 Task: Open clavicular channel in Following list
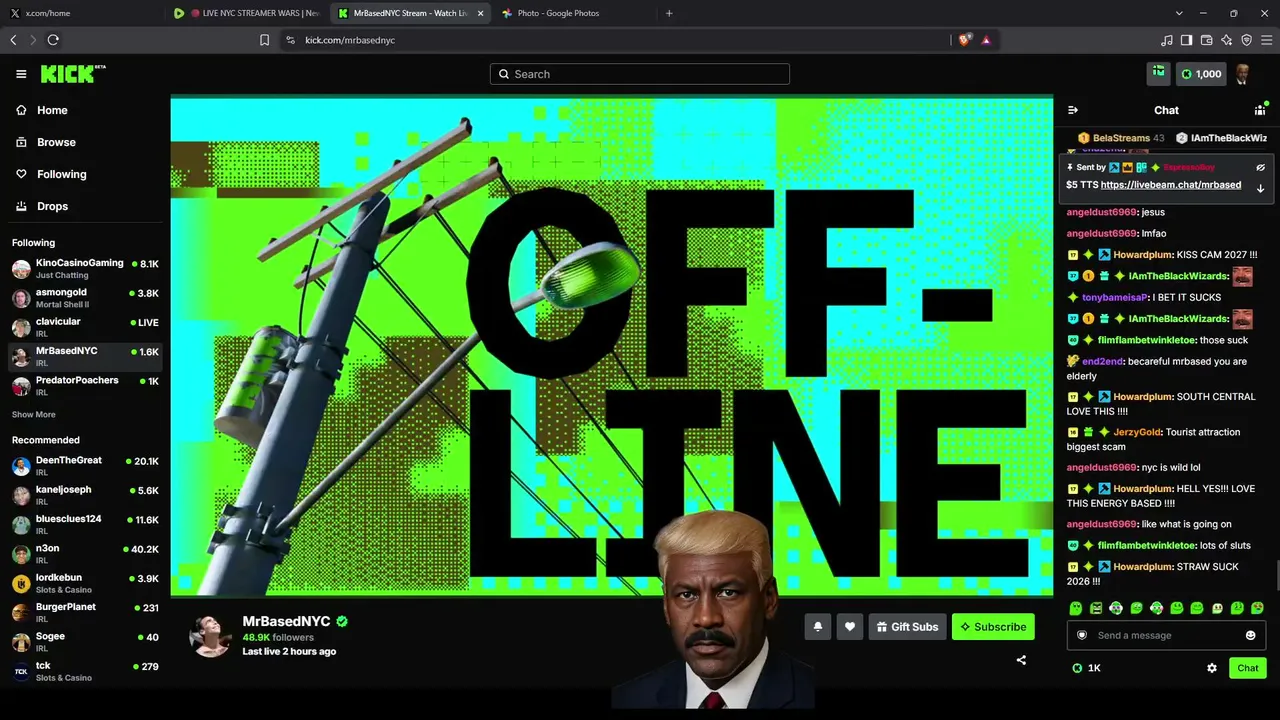pyautogui.click(x=85, y=327)
